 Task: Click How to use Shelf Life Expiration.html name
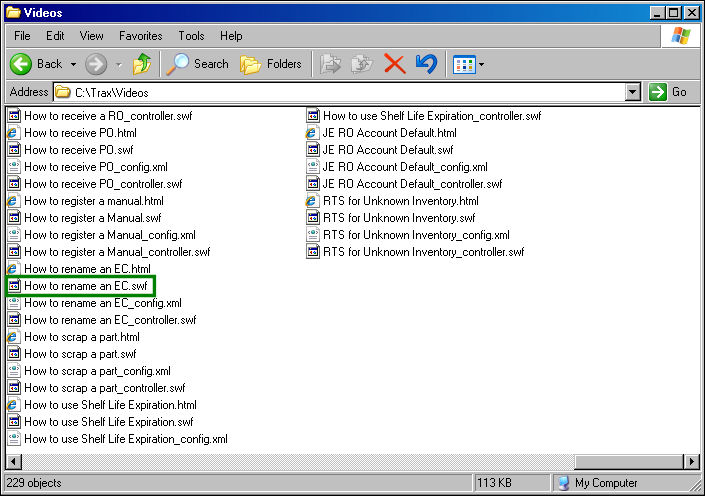[111, 405]
